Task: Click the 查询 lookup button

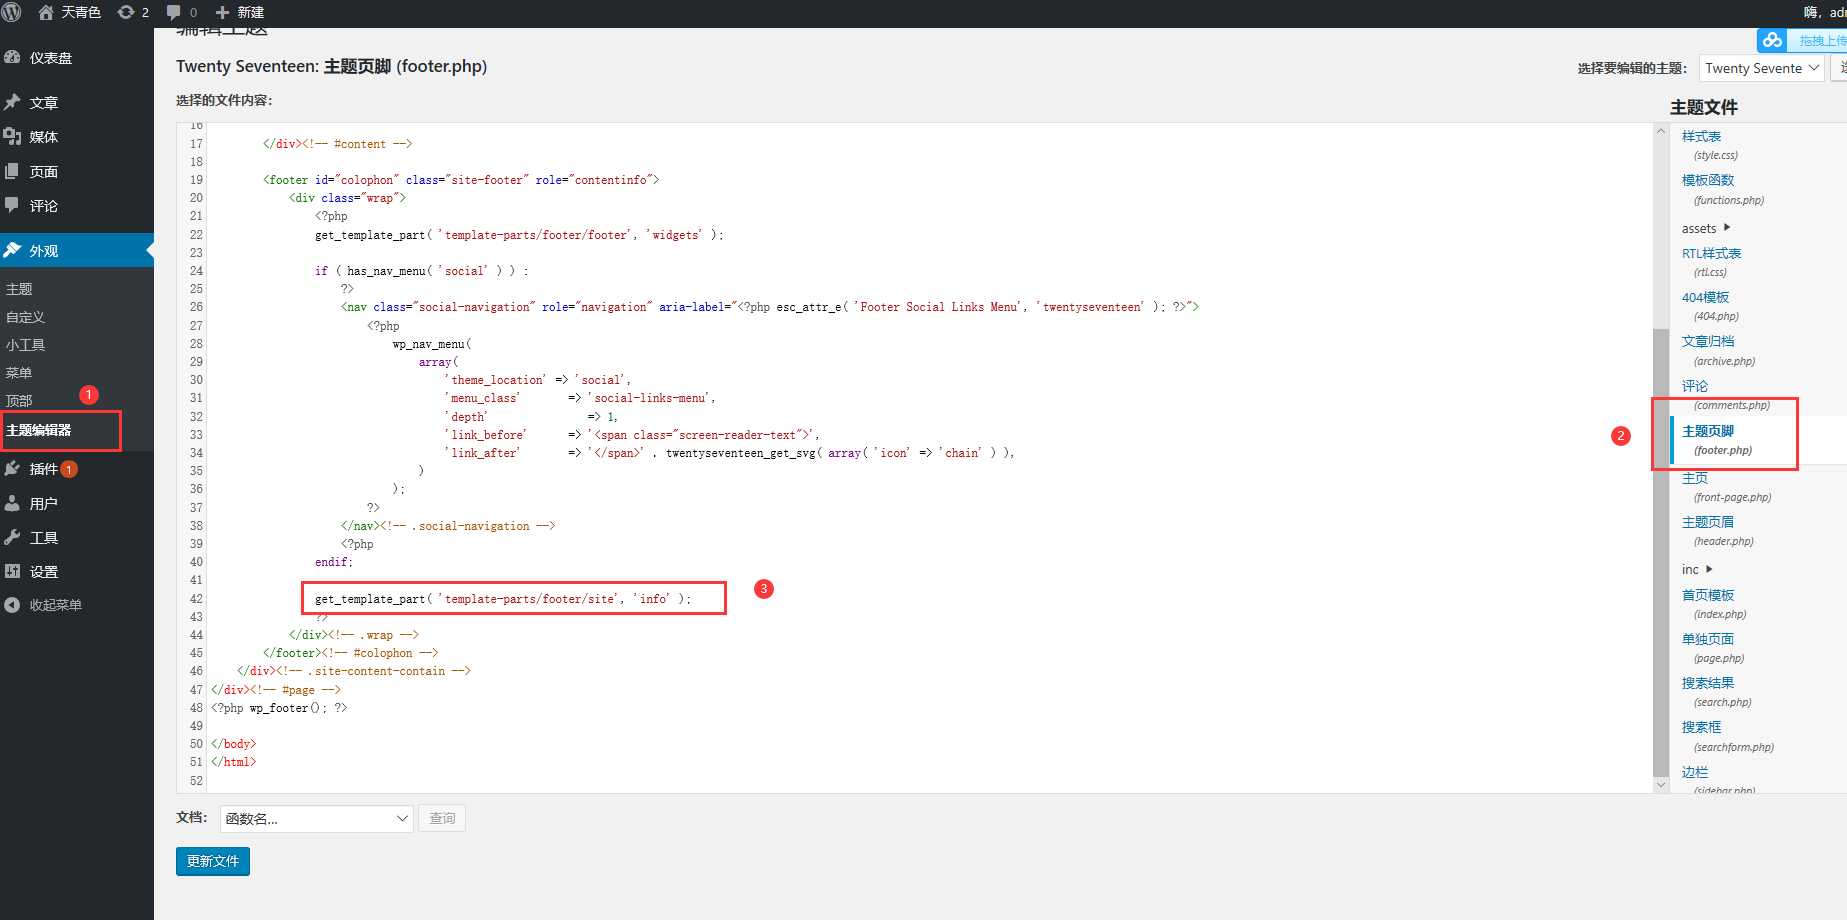Action: [442, 819]
